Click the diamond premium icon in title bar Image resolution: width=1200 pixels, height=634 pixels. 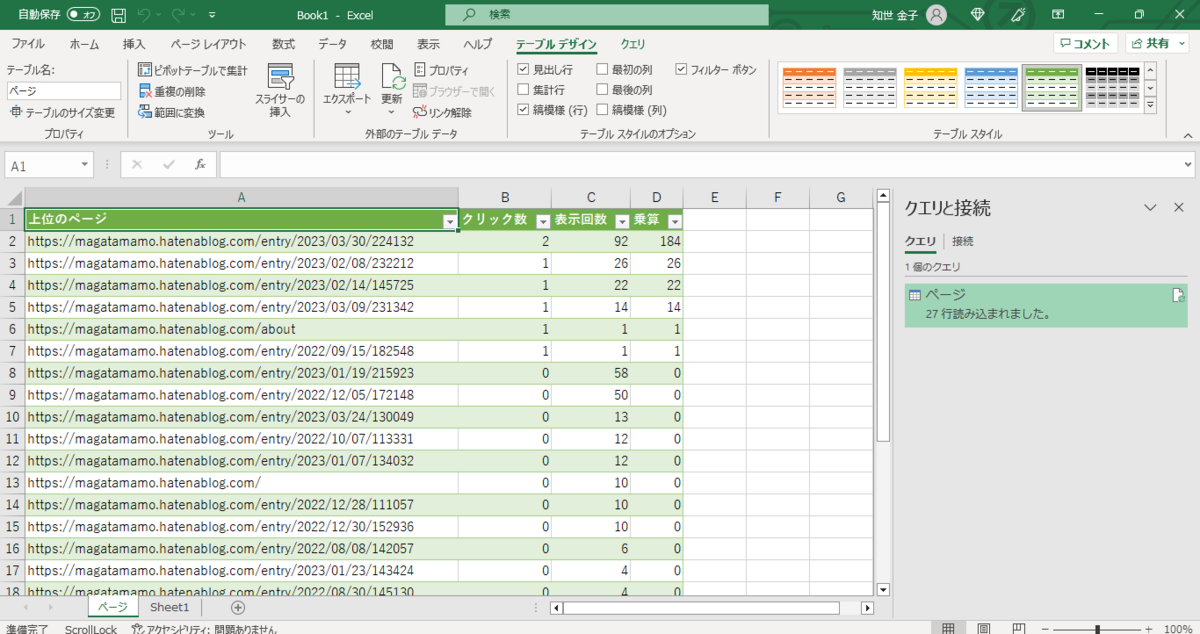pos(977,15)
